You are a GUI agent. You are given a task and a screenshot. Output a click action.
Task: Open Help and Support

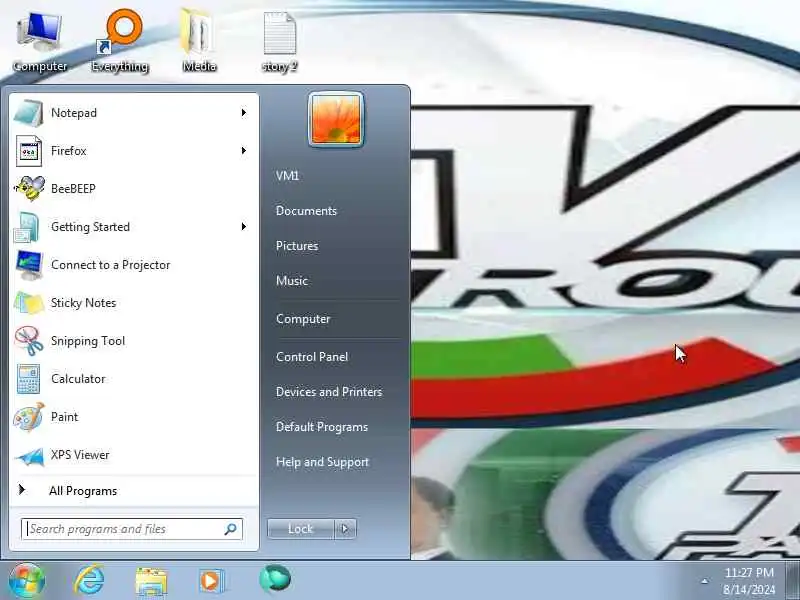(x=322, y=462)
